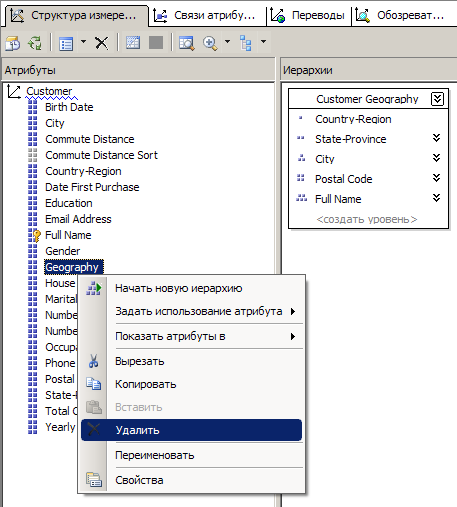The width and height of the screenshot is (457, 507).
Task: Open the list view dropdown arrow
Action: pyautogui.click(x=83, y=42)
